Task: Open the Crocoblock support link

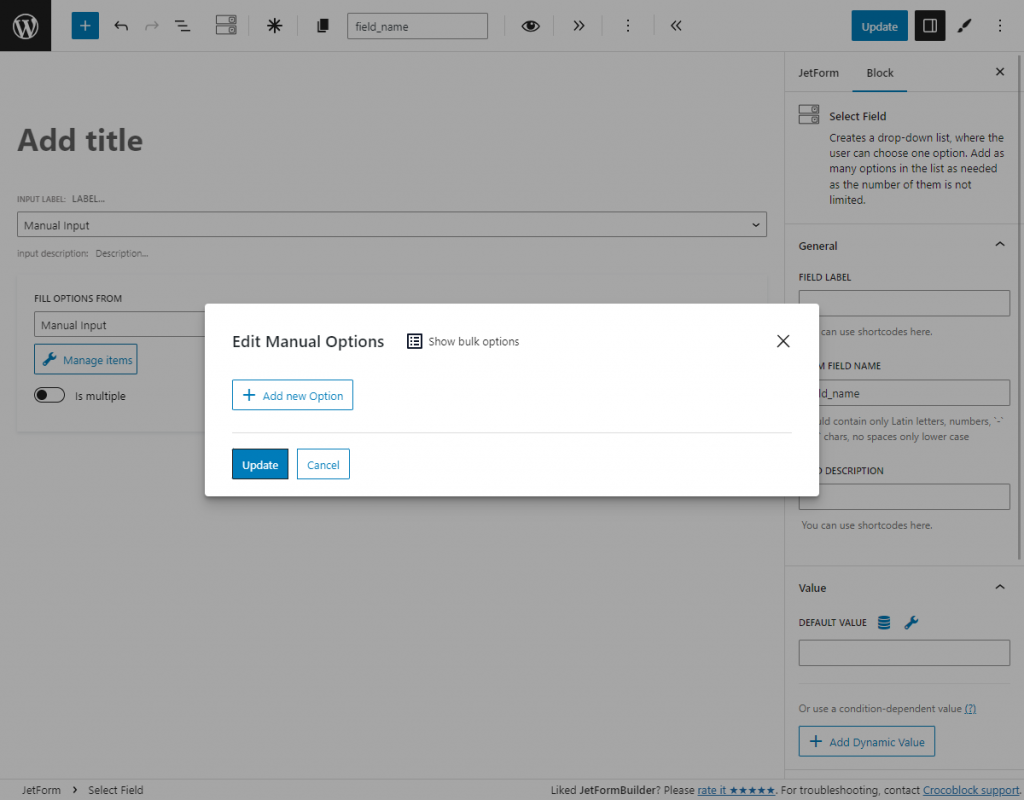Action: click(969, 789)
